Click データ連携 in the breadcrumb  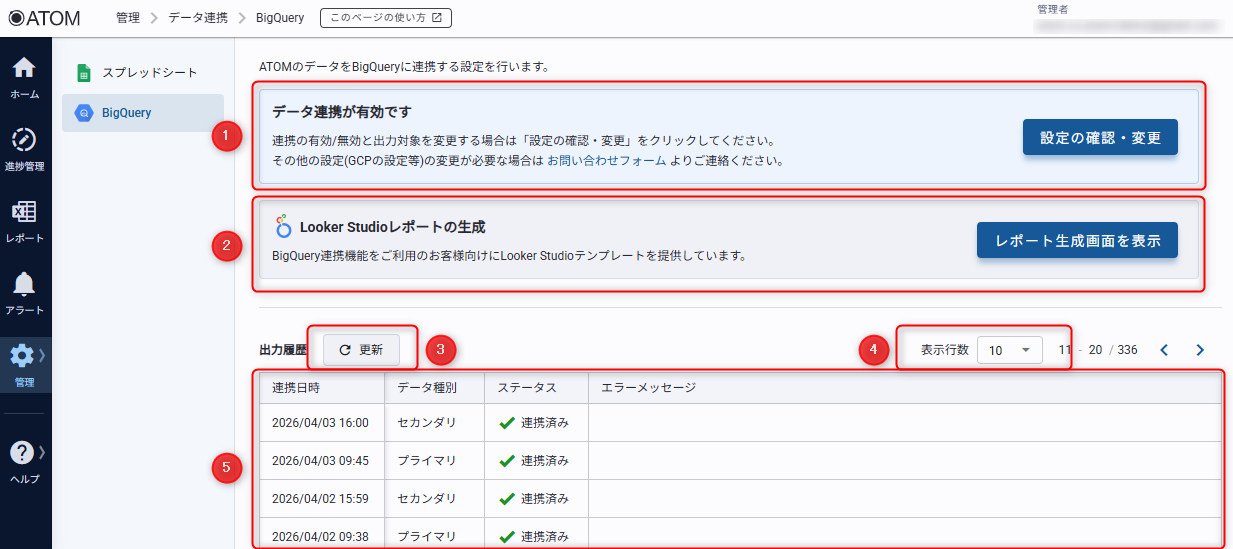(197, 18)
